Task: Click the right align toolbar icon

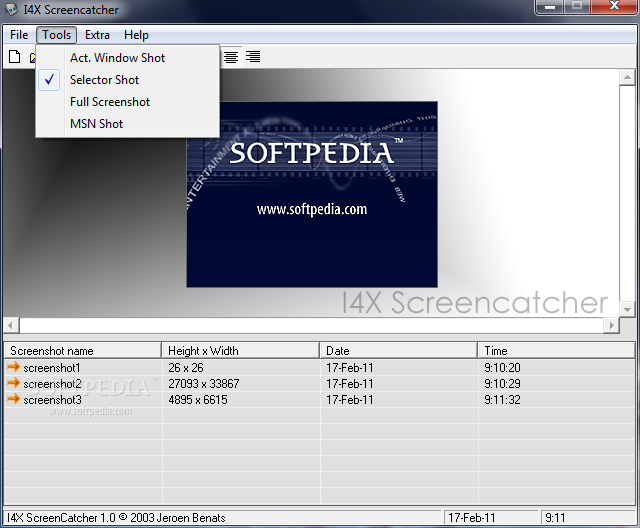Action: 253,57
